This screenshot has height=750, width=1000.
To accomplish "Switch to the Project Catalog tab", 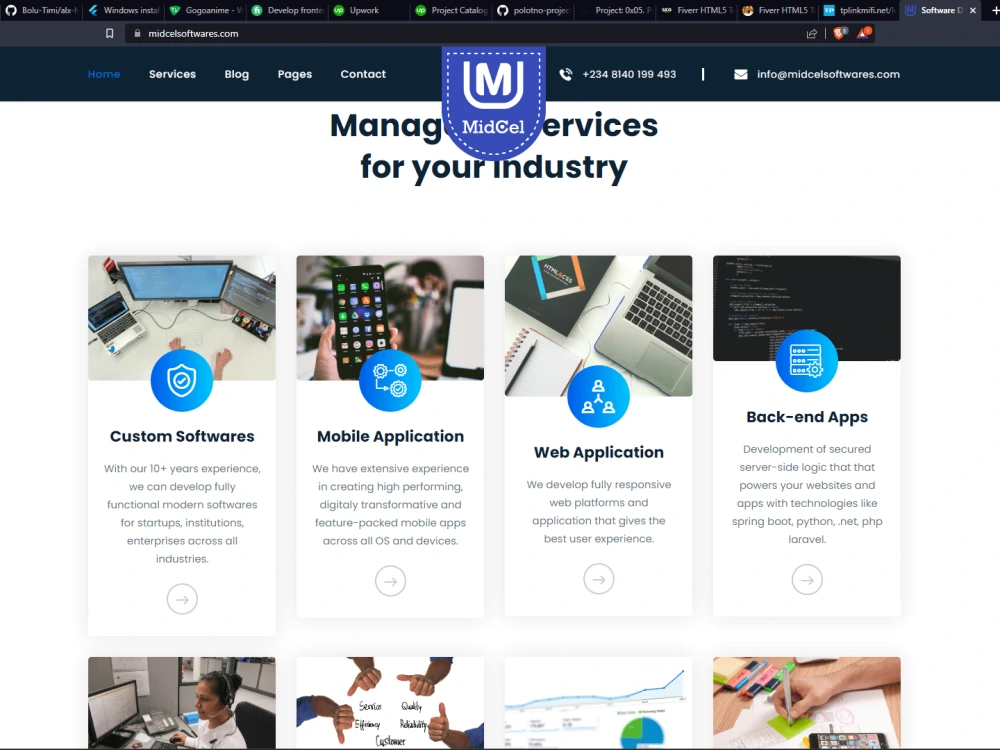I will (x=451, y=10).
